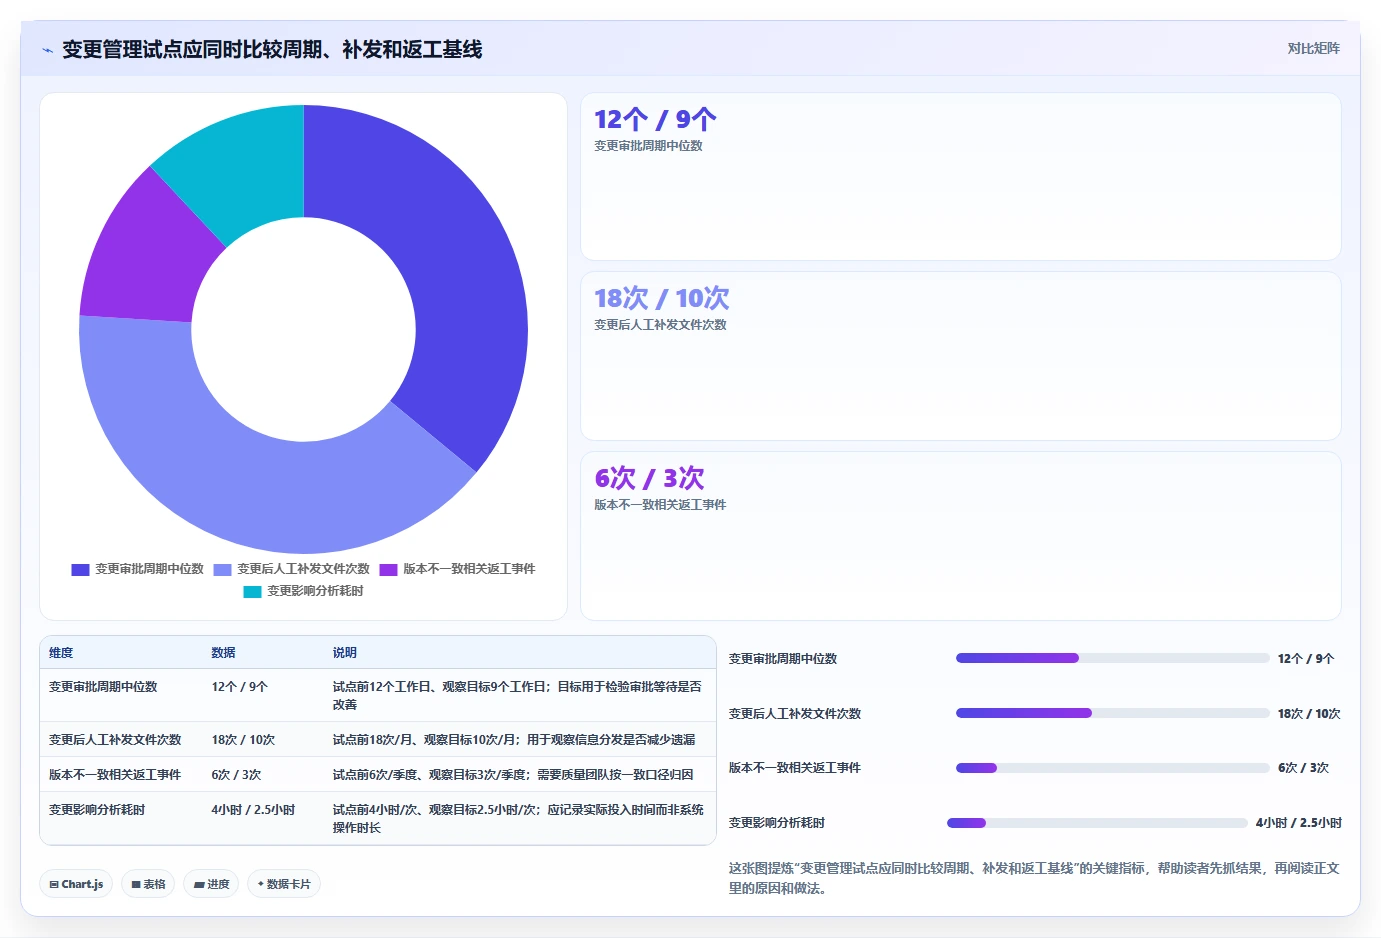Image resolution: width=1381 pixels, height=938 pixels.
Task: Click the summary paragraph starting 这张图提炼
Action: [x=1034, y=878]
